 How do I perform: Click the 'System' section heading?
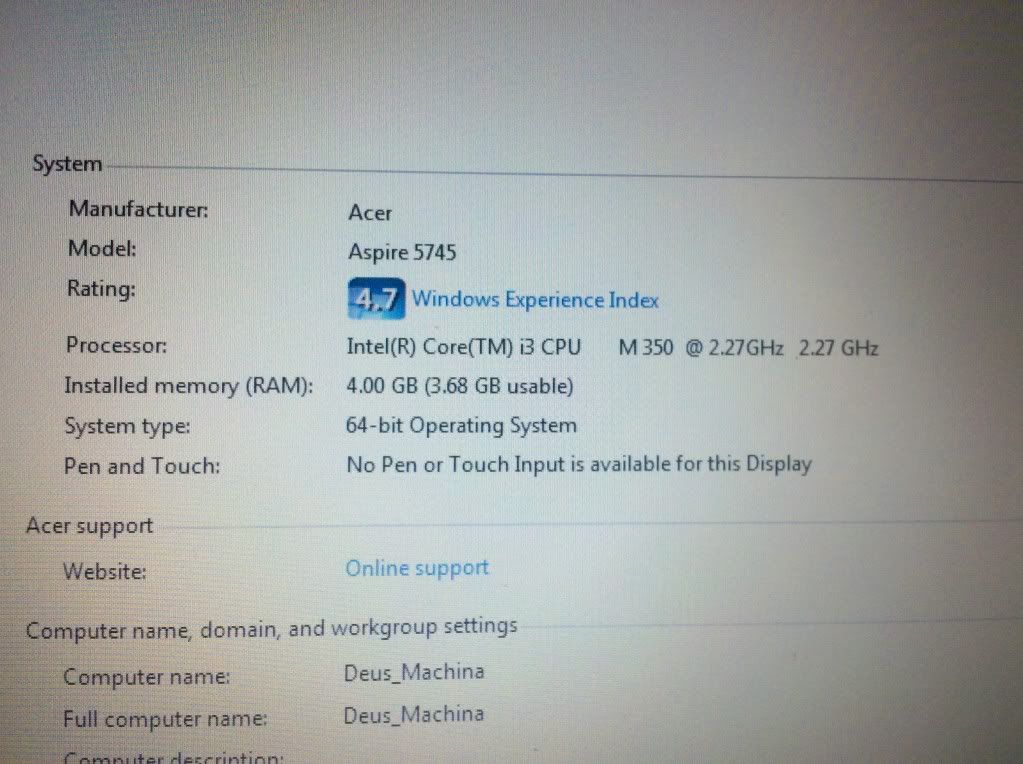pos(67,164)
